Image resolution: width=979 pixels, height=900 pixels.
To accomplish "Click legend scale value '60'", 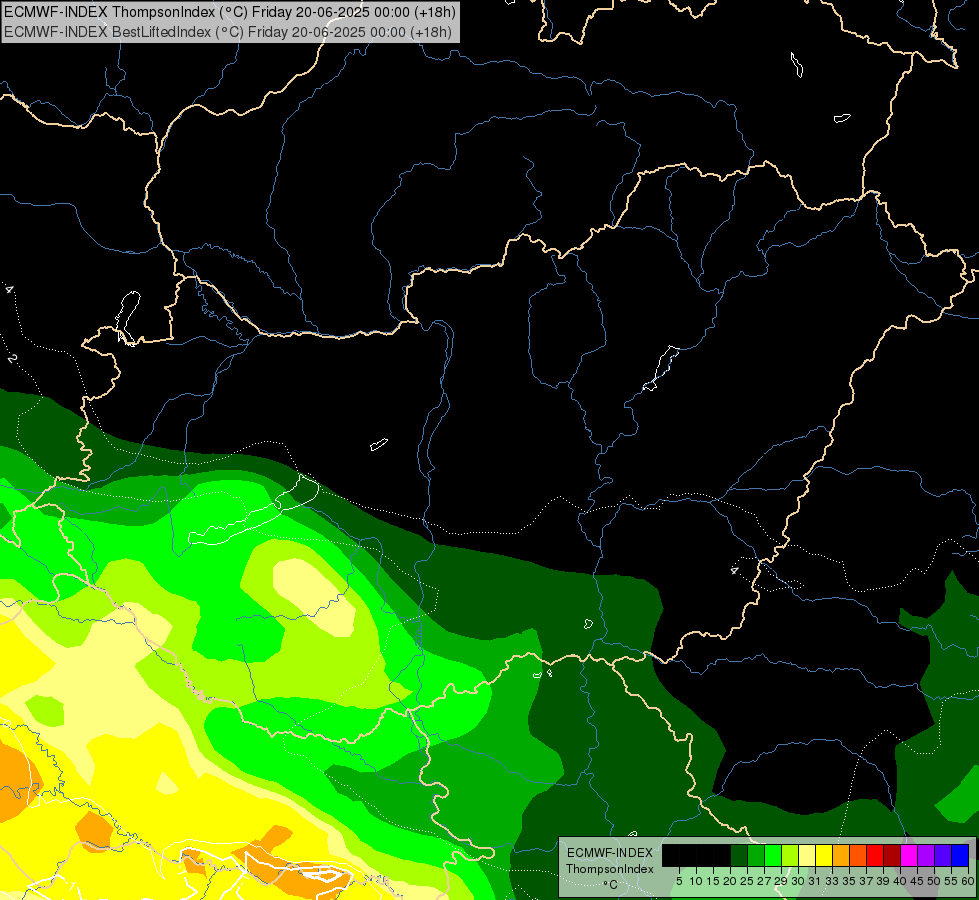I will [x=968, y=881].
